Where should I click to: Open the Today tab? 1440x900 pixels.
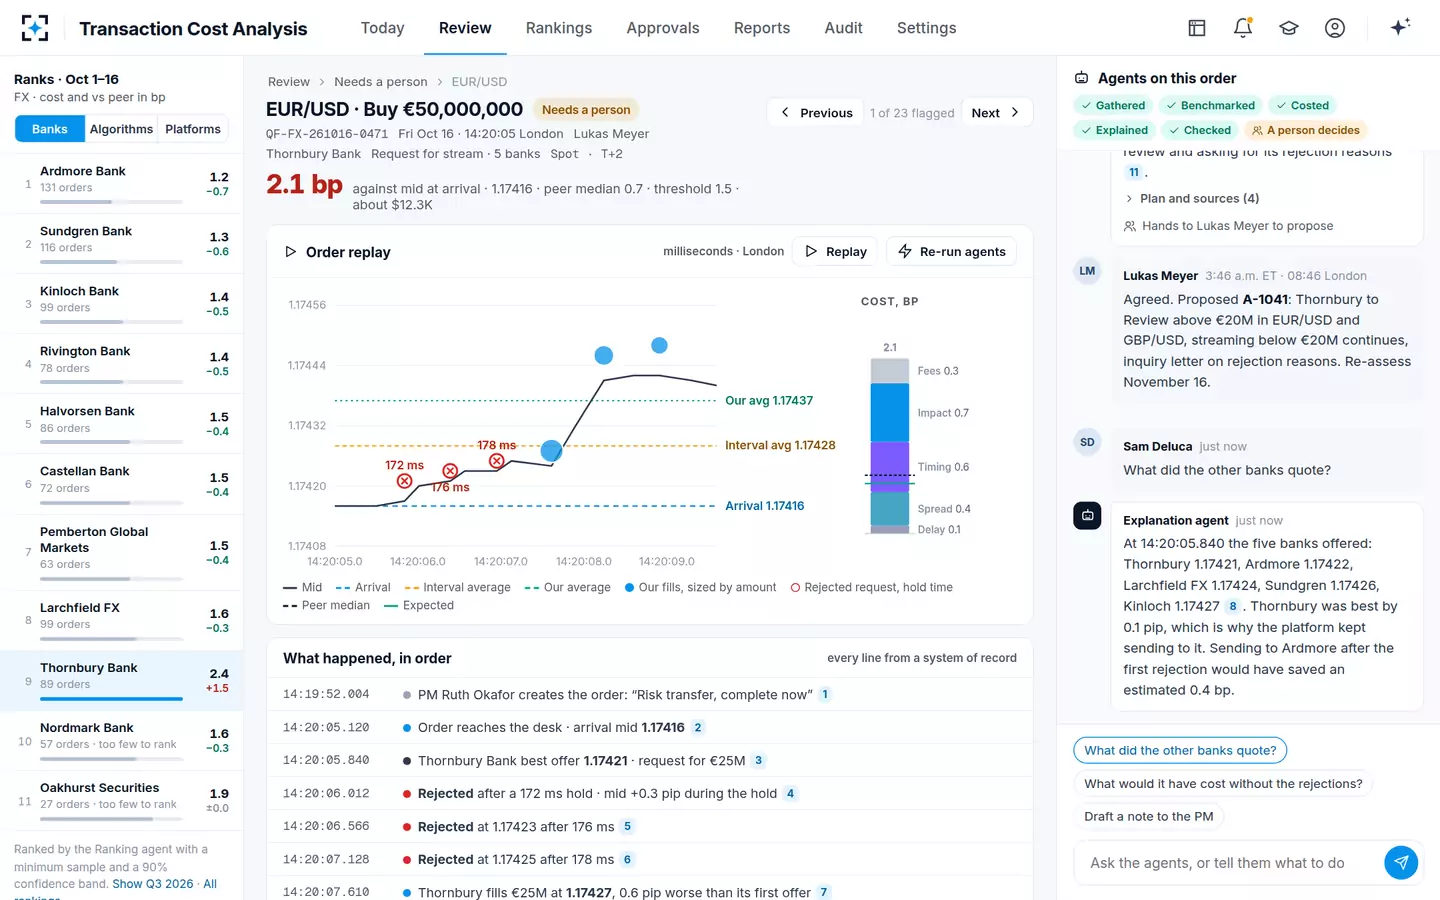tap(382, 28)
